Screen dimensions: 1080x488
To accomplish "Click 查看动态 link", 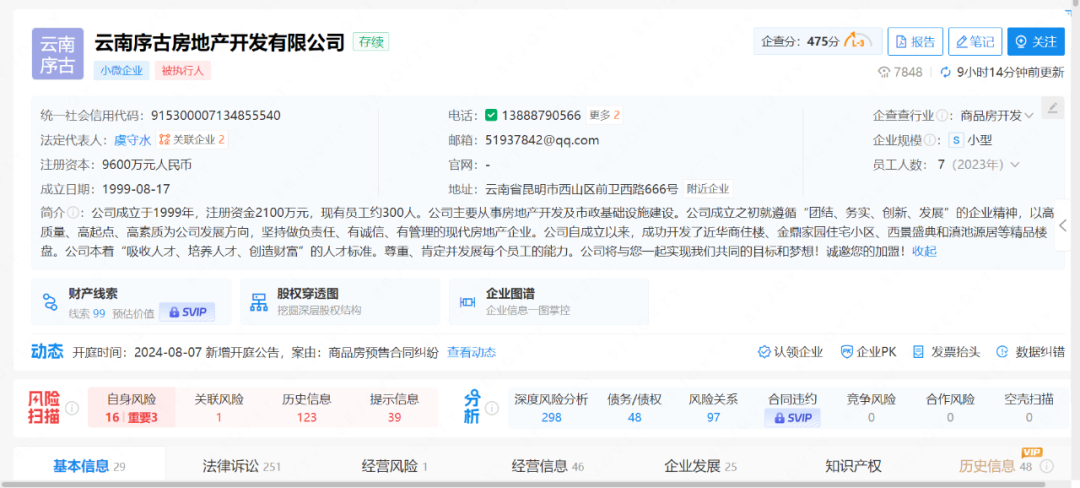I will 471,352.
